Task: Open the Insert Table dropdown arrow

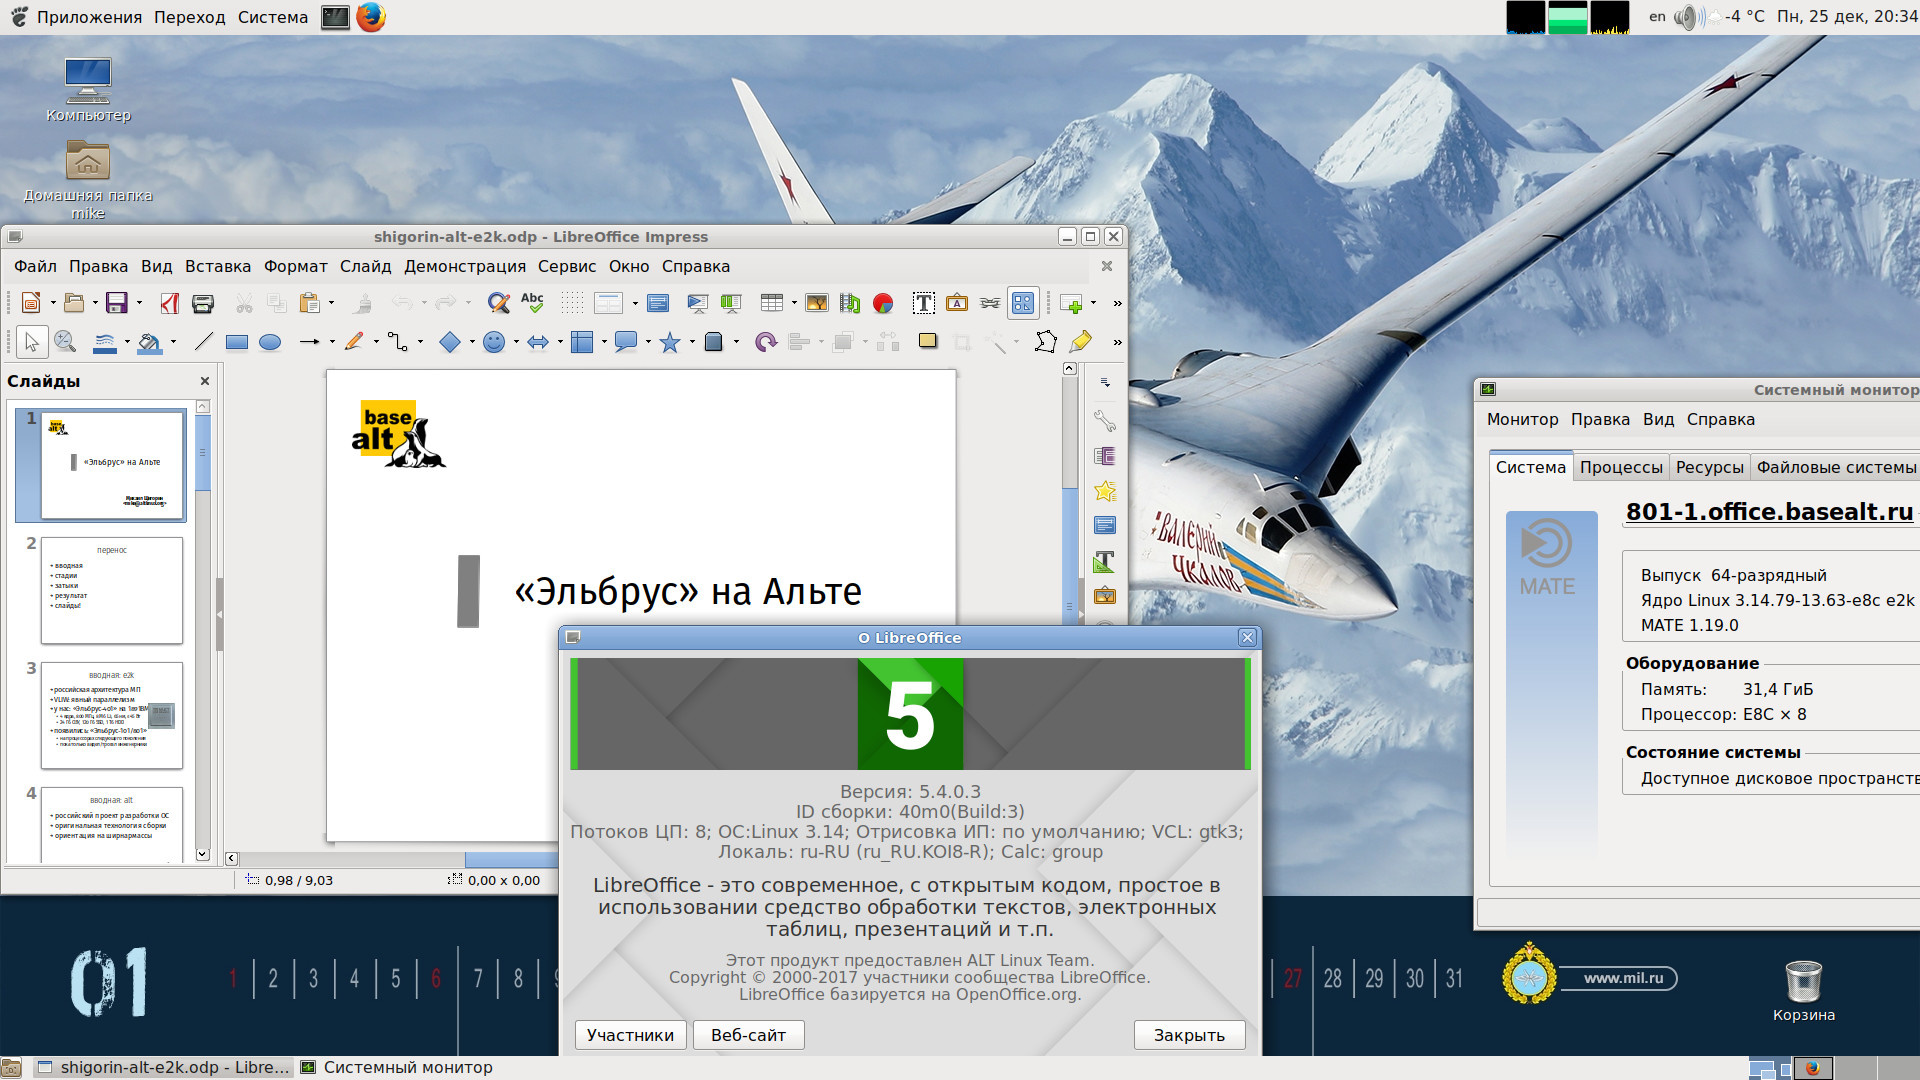Action: point(794,303)
